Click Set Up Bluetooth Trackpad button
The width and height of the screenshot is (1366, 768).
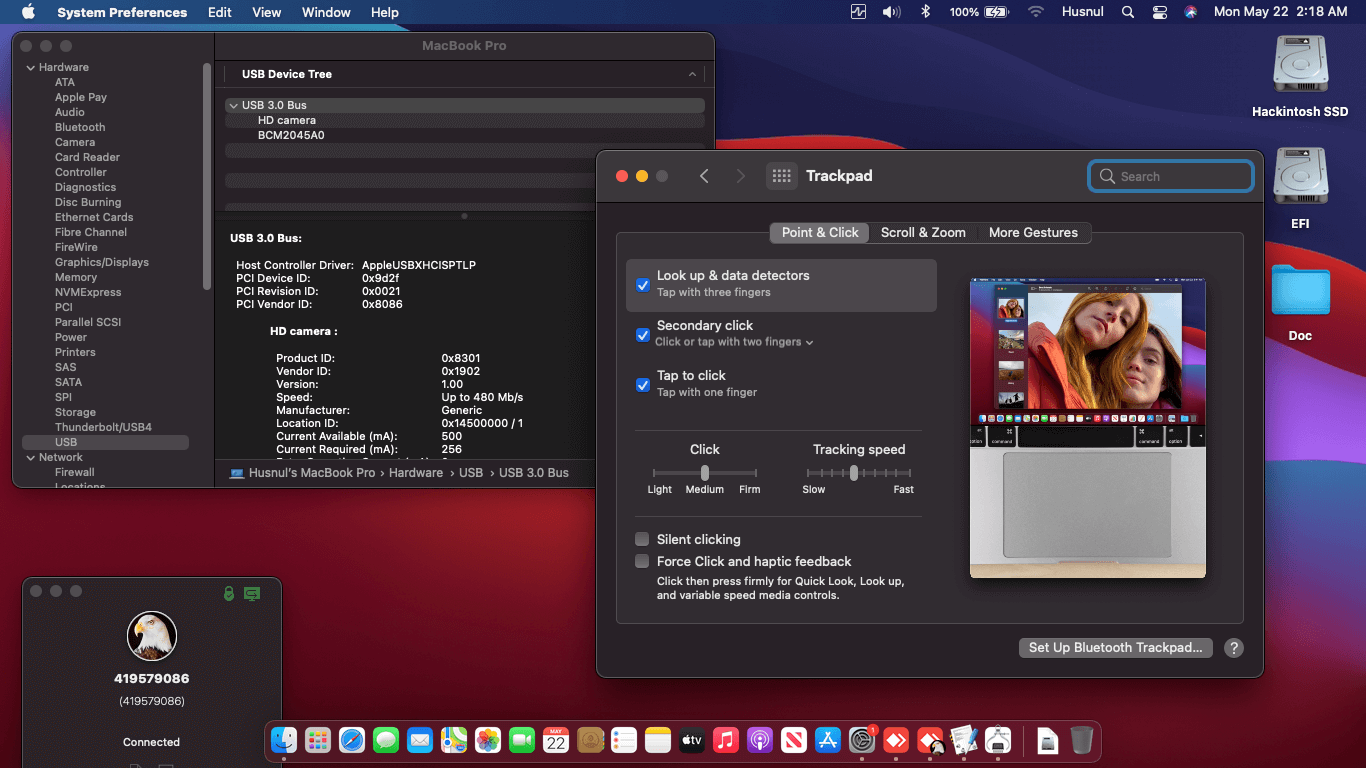pos(1115,648)
